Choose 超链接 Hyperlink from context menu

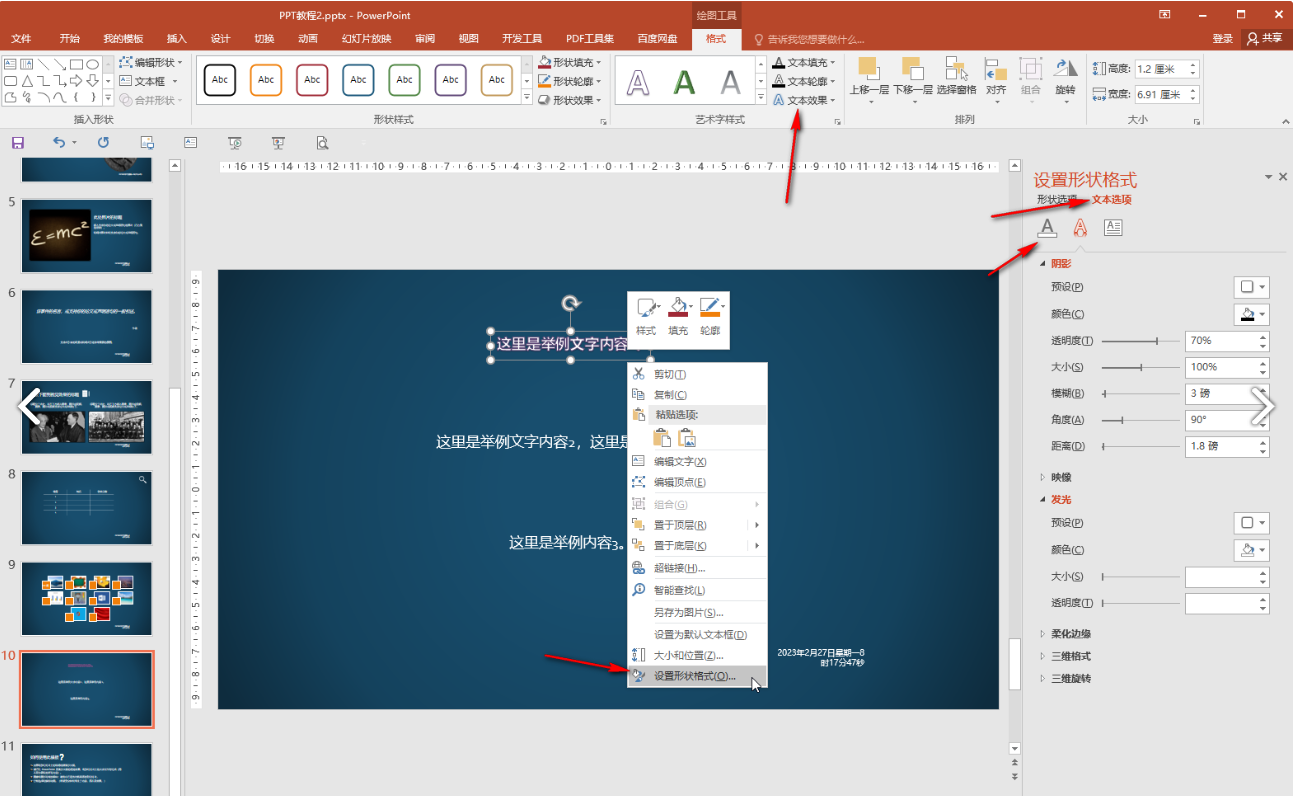[x=697, y=568]
